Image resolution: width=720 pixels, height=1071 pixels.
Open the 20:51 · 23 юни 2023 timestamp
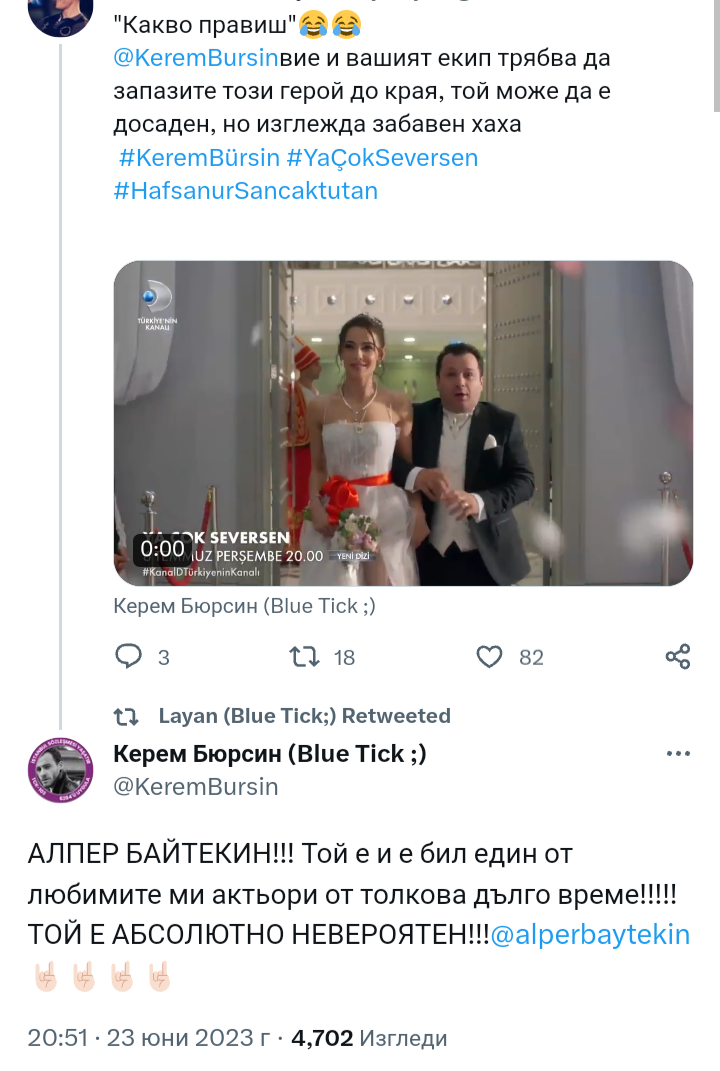147,1039
